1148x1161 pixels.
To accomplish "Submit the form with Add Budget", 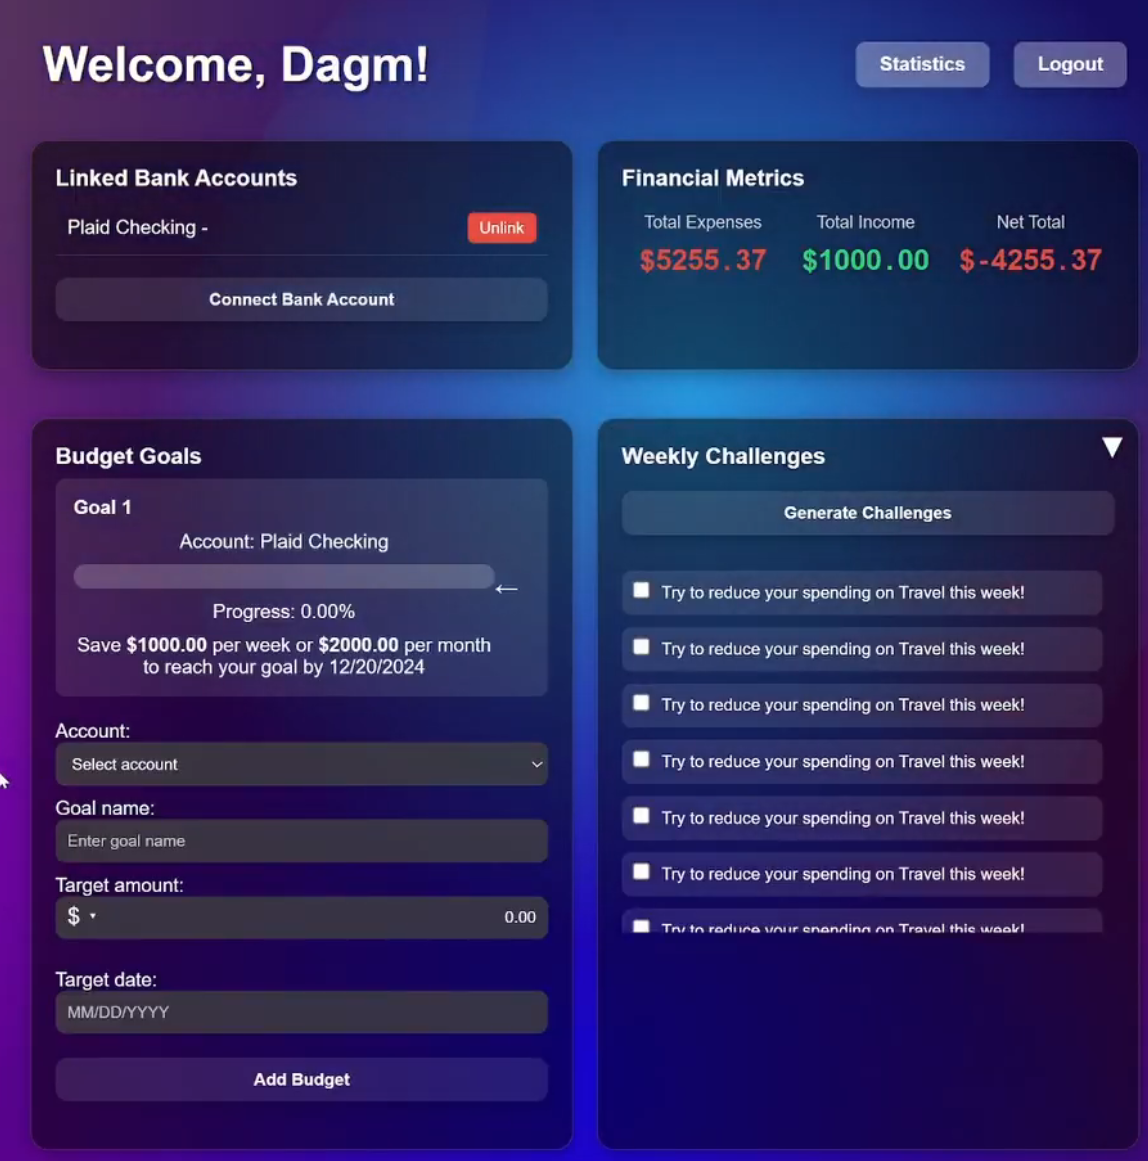I will [x=301, y=1080].
